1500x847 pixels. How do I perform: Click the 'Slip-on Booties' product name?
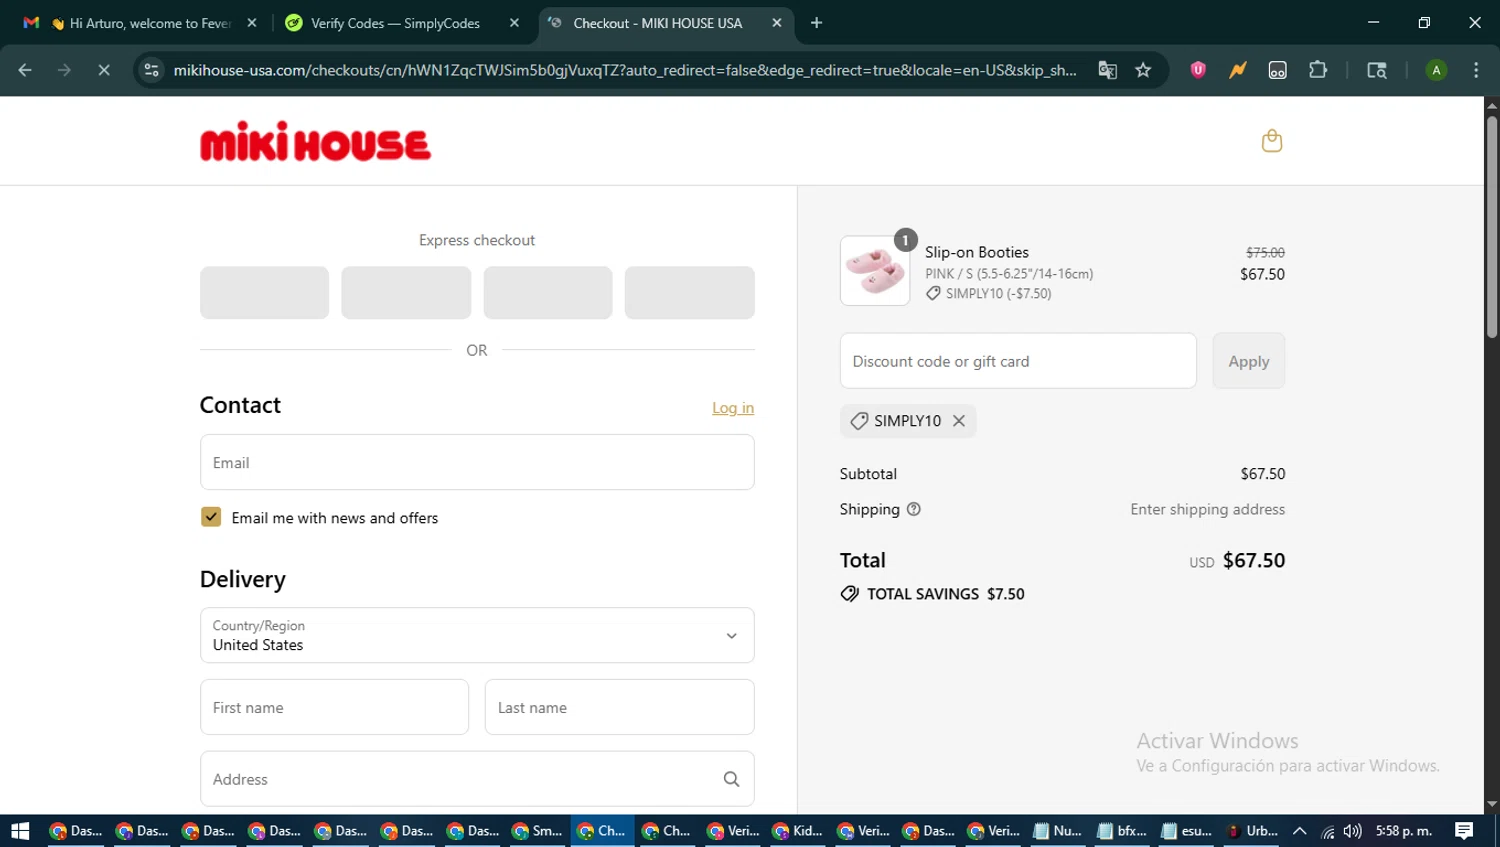977,252
